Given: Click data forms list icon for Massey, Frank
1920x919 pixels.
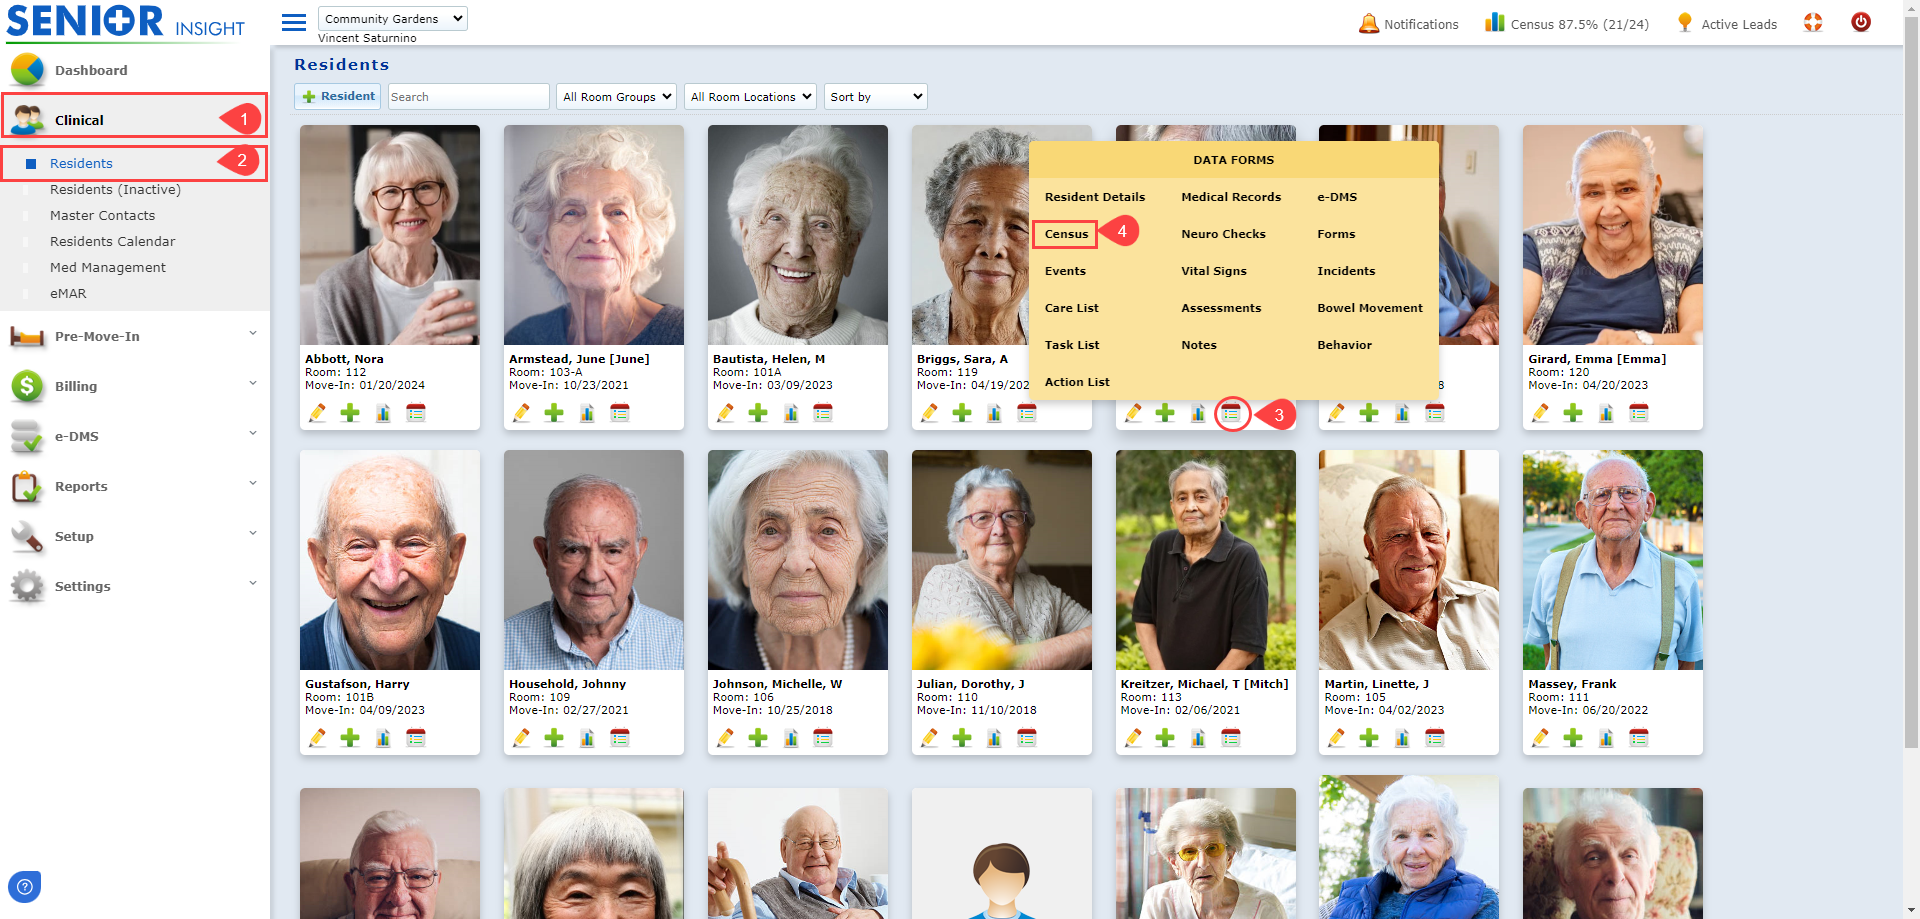Looking at the screenshot, I should [1639, 738].
